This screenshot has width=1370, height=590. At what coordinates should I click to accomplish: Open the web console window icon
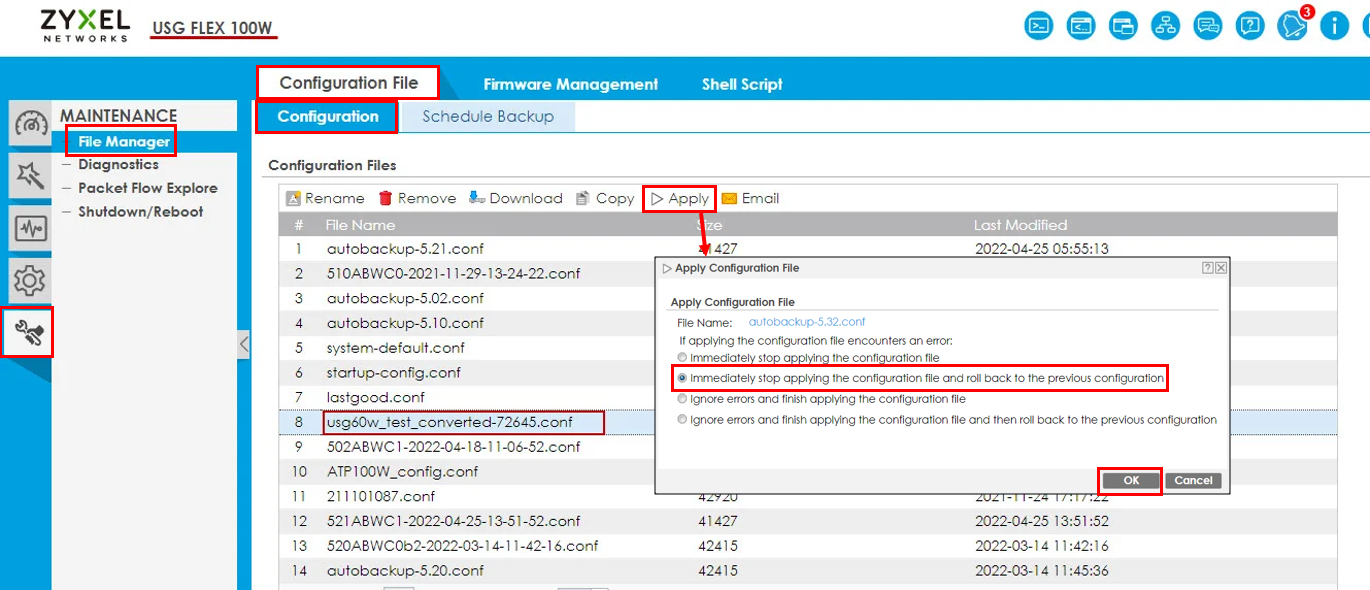(x=1081, y=25)
